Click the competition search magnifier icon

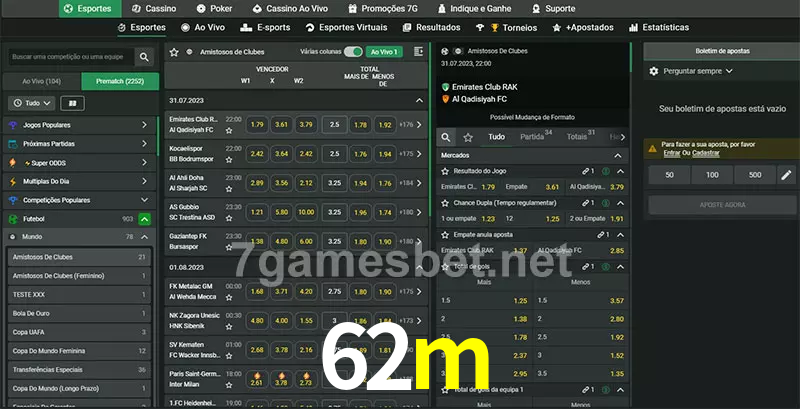point(145,58)
